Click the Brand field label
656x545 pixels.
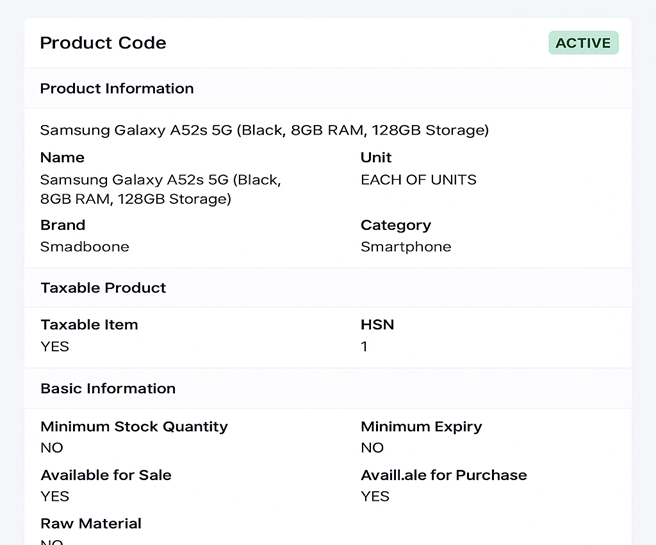(x=63, y=225)
